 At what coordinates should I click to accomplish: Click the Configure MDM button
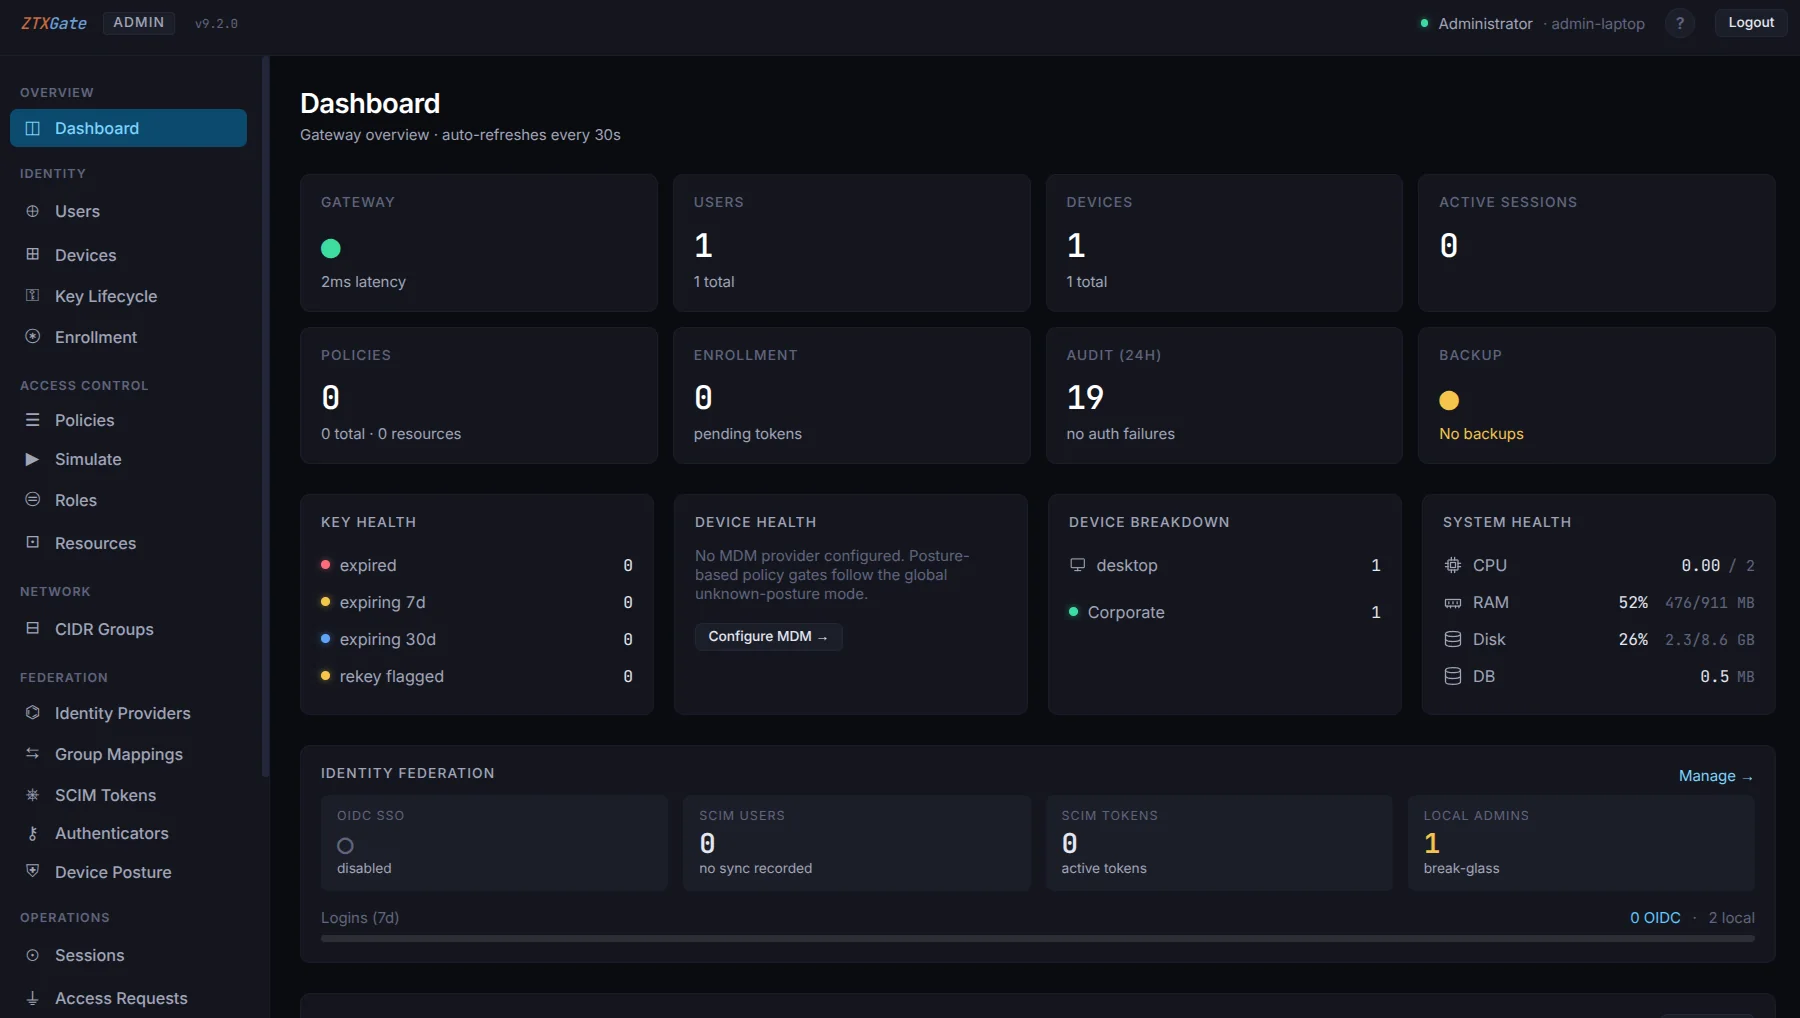pyautogui.click(x=768, y=636)
